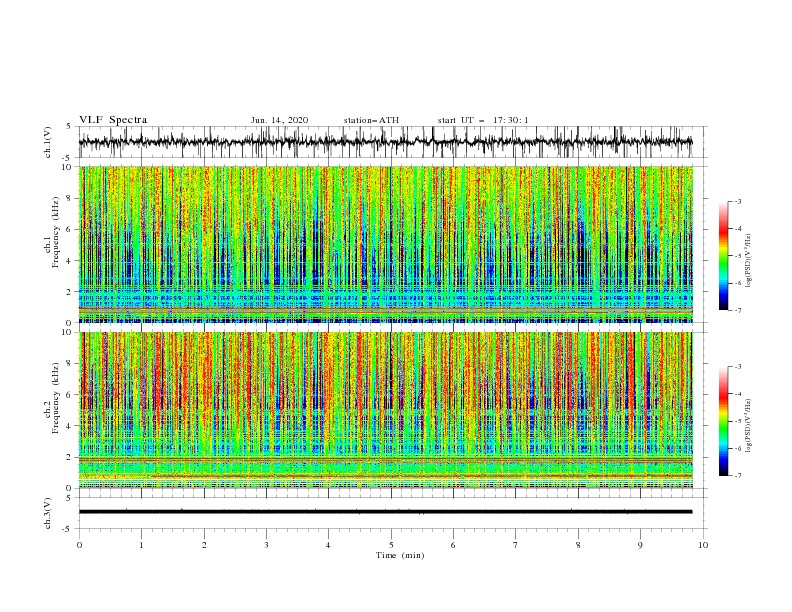Screen dimensions: 792x612
Task: Click the "Time (min)" axis label
Action: 400,555
